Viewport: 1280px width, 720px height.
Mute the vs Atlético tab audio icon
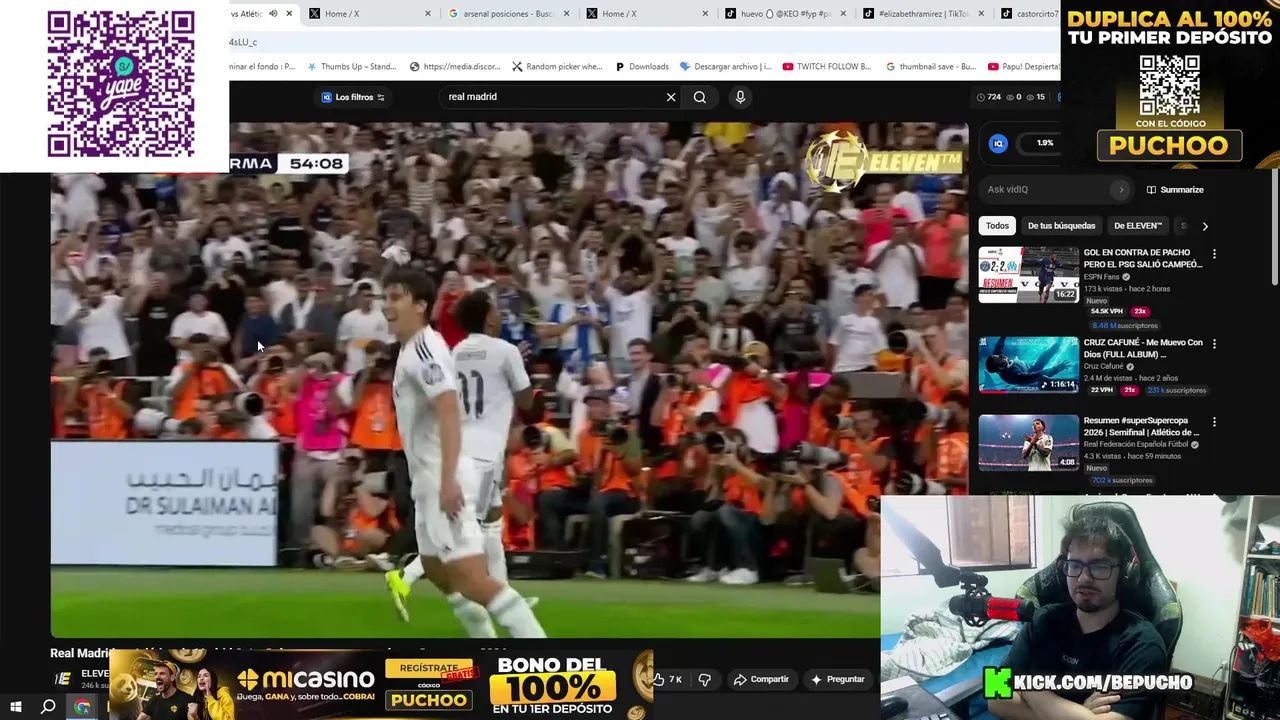[273, 14]
